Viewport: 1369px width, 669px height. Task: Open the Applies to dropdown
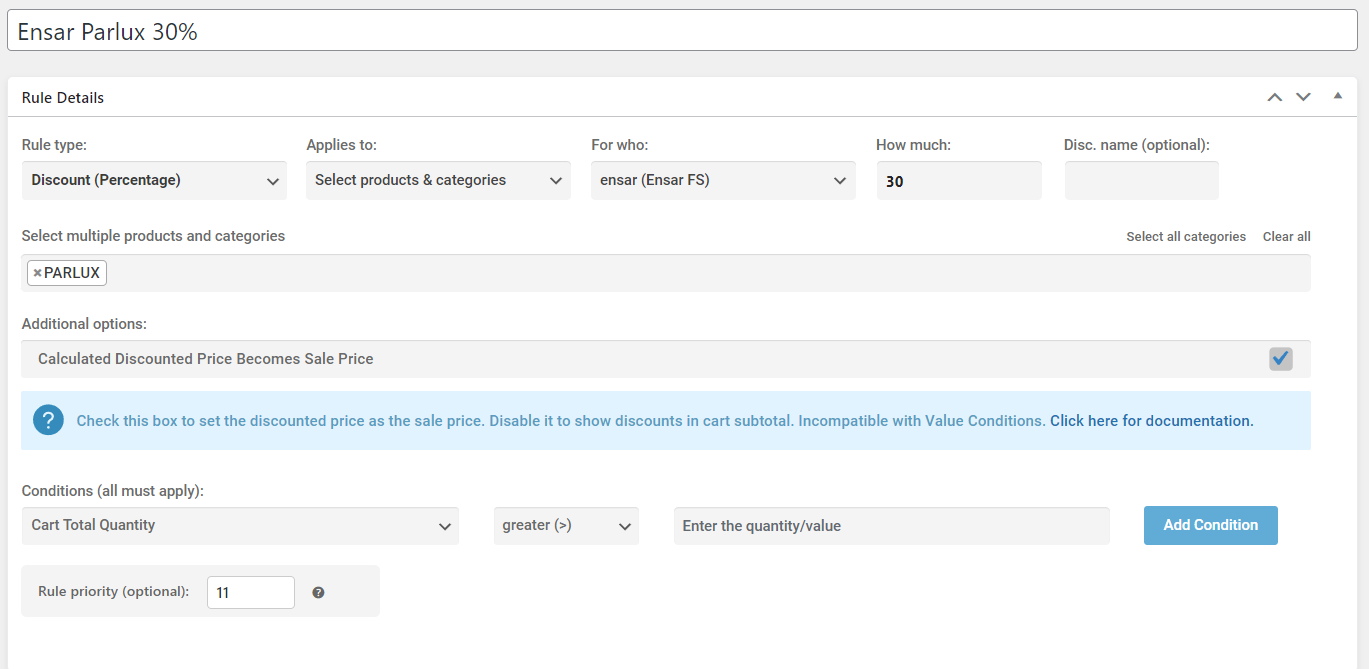click(x=438, y=181)
